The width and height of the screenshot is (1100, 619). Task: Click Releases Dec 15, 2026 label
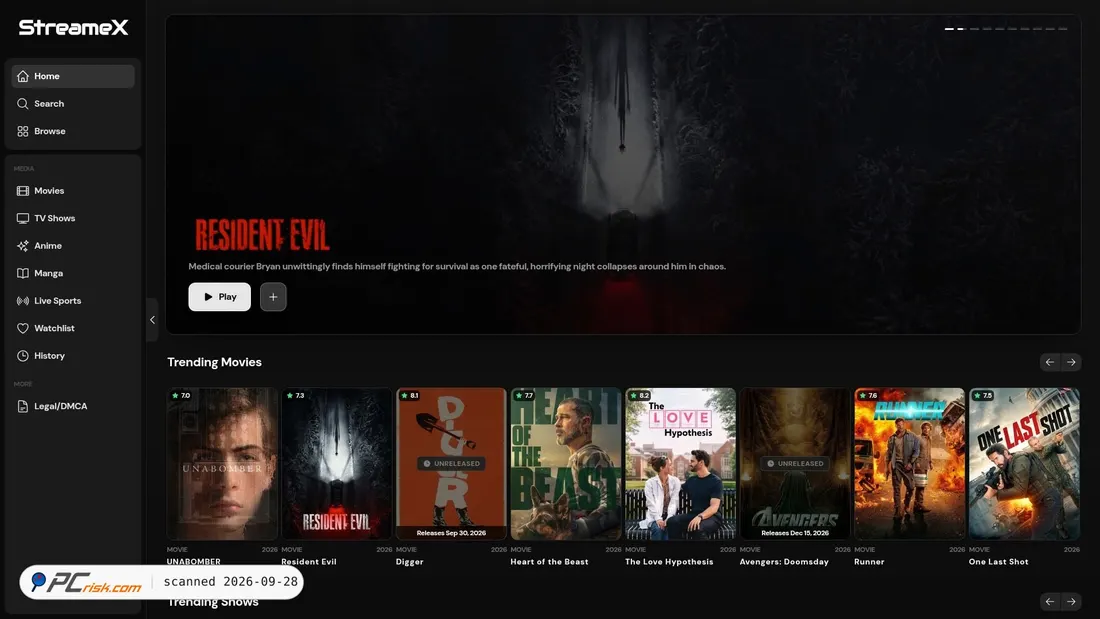pos(795,533)
